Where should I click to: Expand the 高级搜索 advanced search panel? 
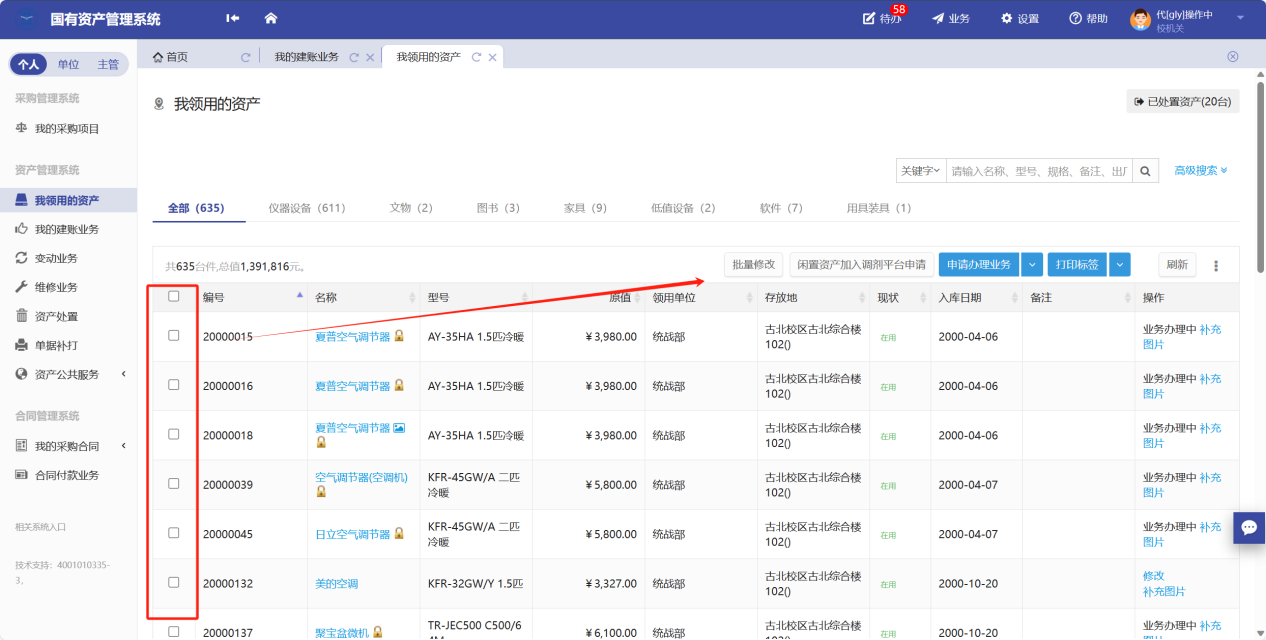tap(1200, 171)
